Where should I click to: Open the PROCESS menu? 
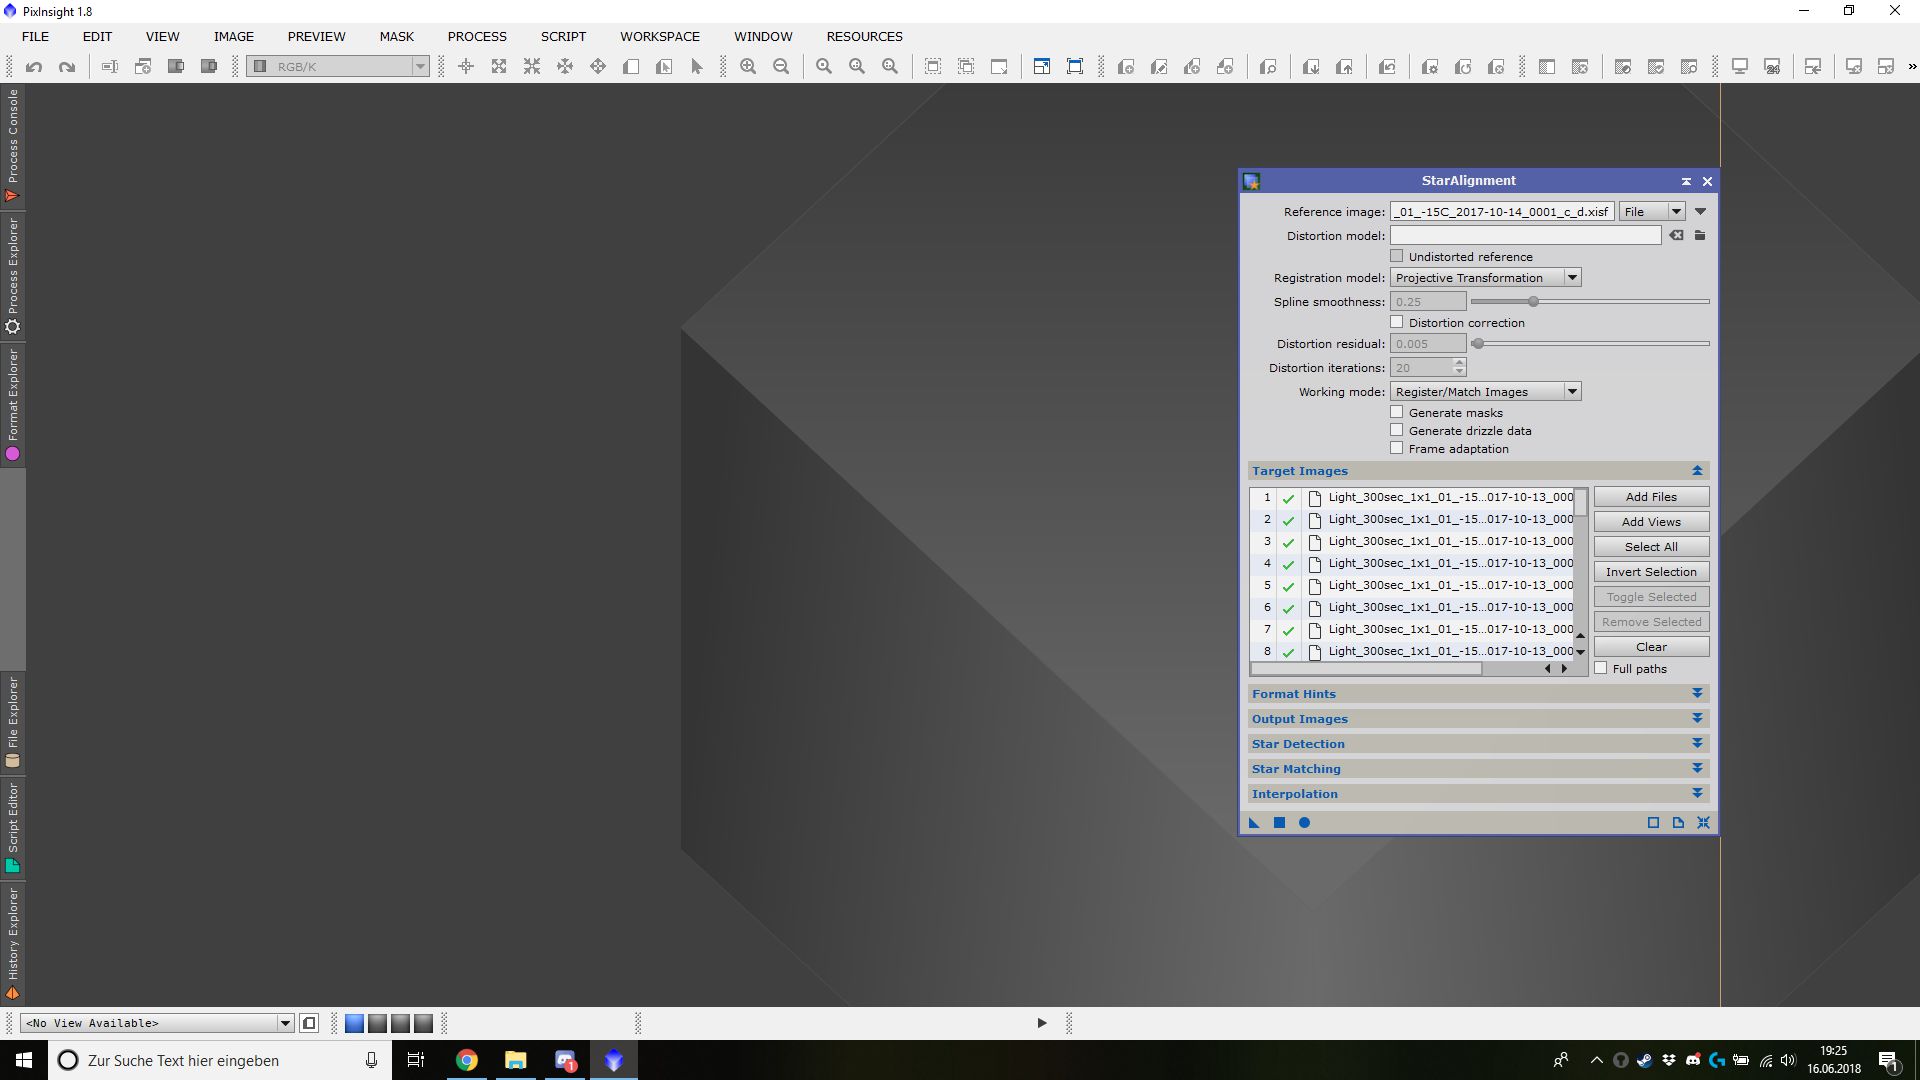coord(477,36)
